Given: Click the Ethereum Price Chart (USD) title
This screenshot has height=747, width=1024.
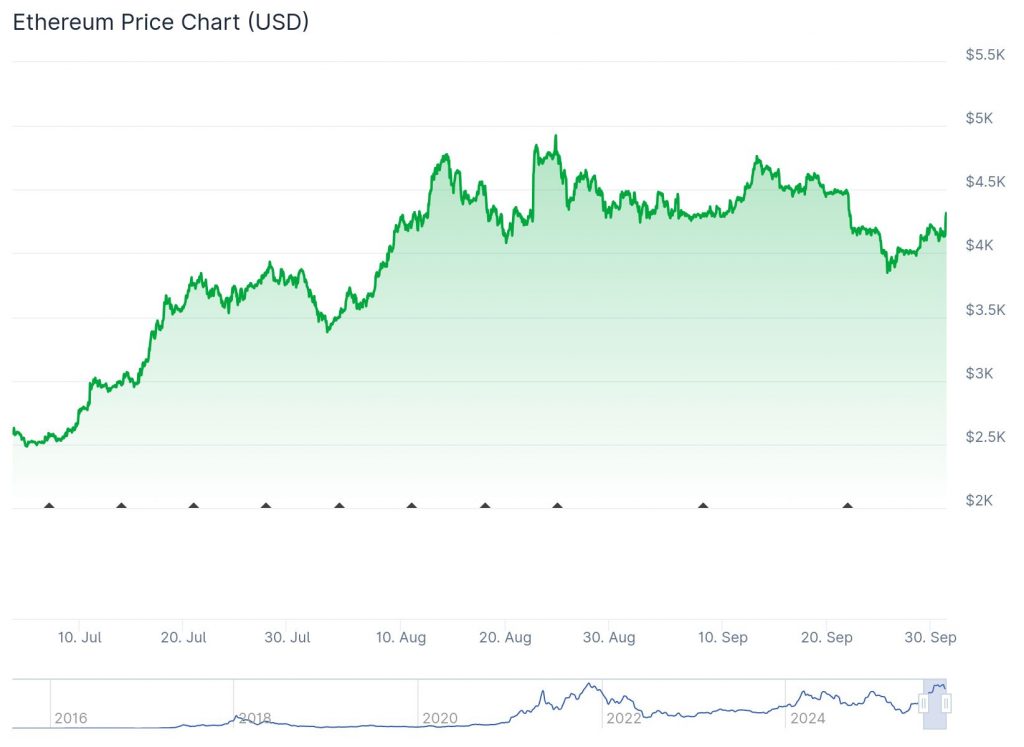Looking at the screenshot, I should [x=160, y=22].
